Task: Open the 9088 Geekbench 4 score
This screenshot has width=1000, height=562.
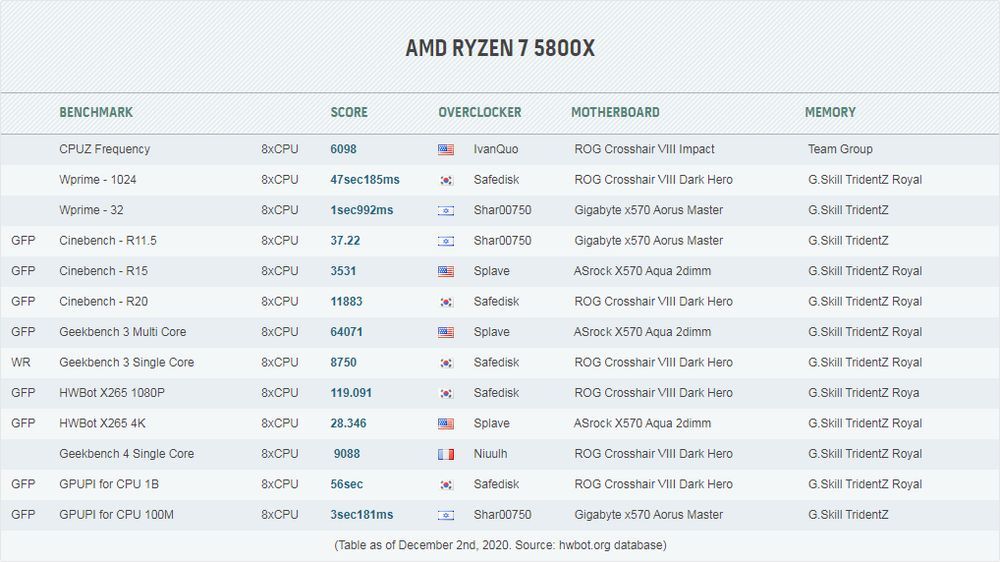Action: (347, 454)
